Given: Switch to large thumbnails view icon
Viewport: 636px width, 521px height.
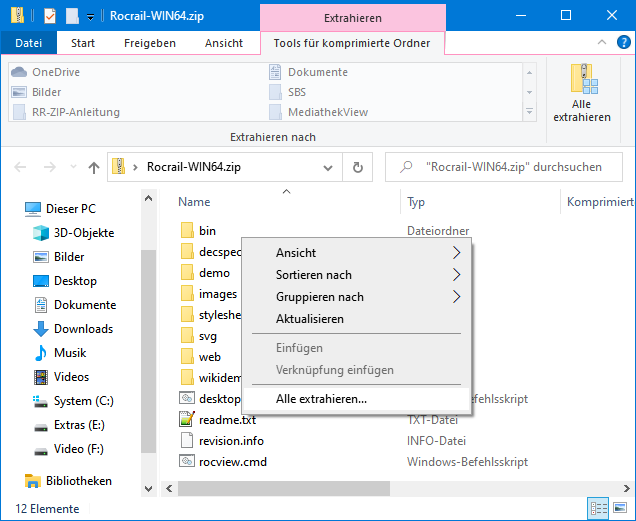Looking at the screenshot, I should [x=621, y=509].
